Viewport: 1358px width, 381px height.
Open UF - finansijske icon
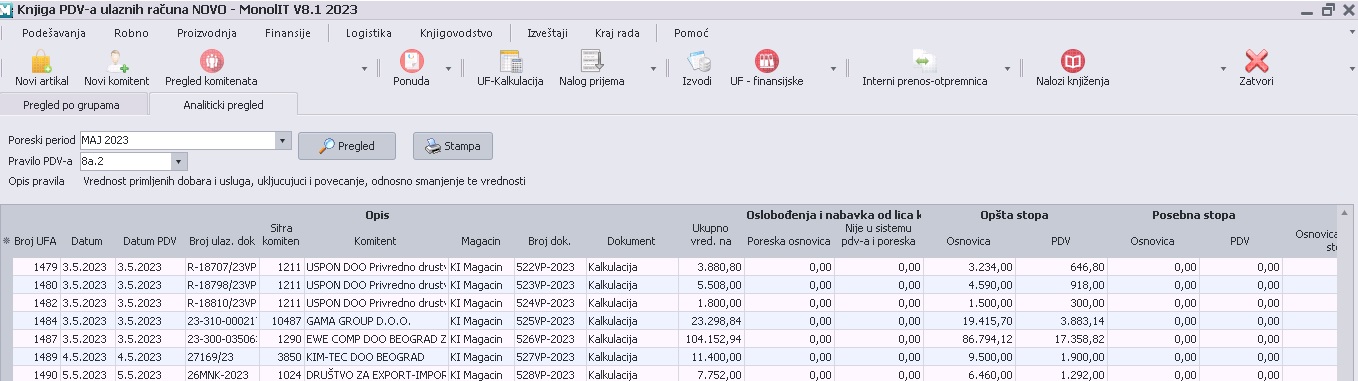point(767,61)
